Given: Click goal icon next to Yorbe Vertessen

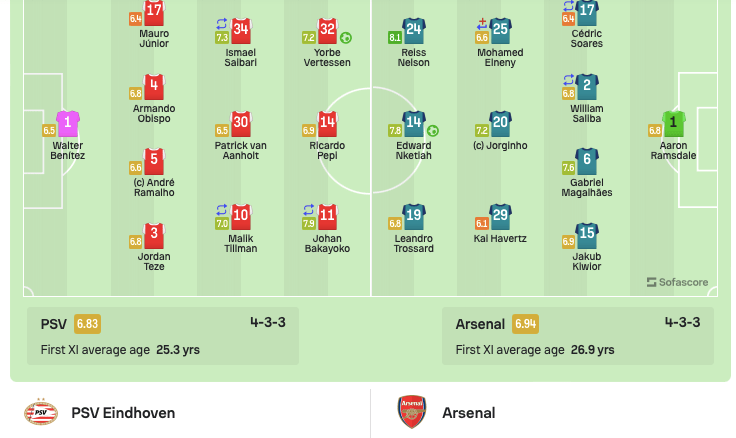Looking at the screenshot, I should click(x=346, y=38).
